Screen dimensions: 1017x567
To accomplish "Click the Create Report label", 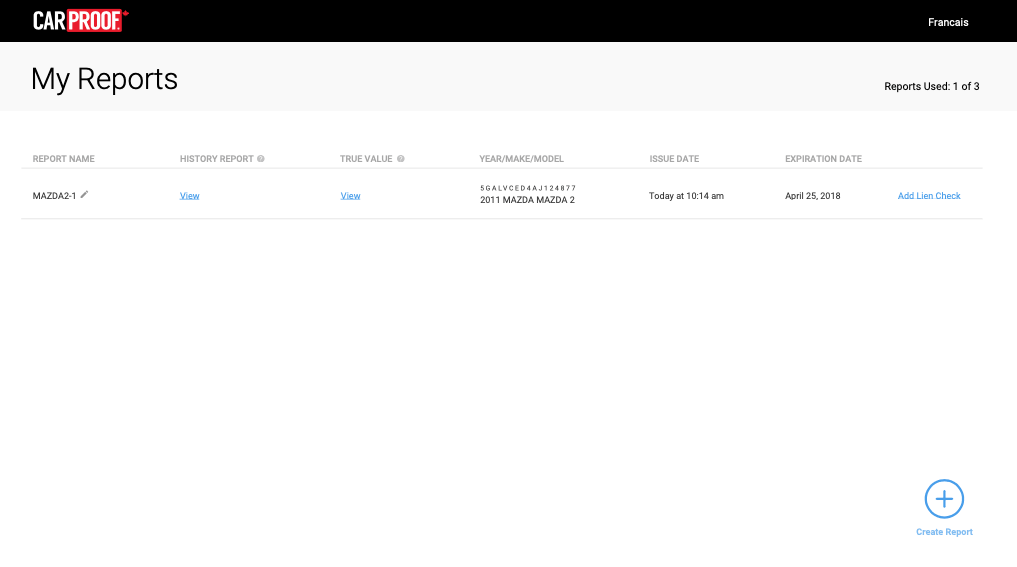I will tap(944, 532).
